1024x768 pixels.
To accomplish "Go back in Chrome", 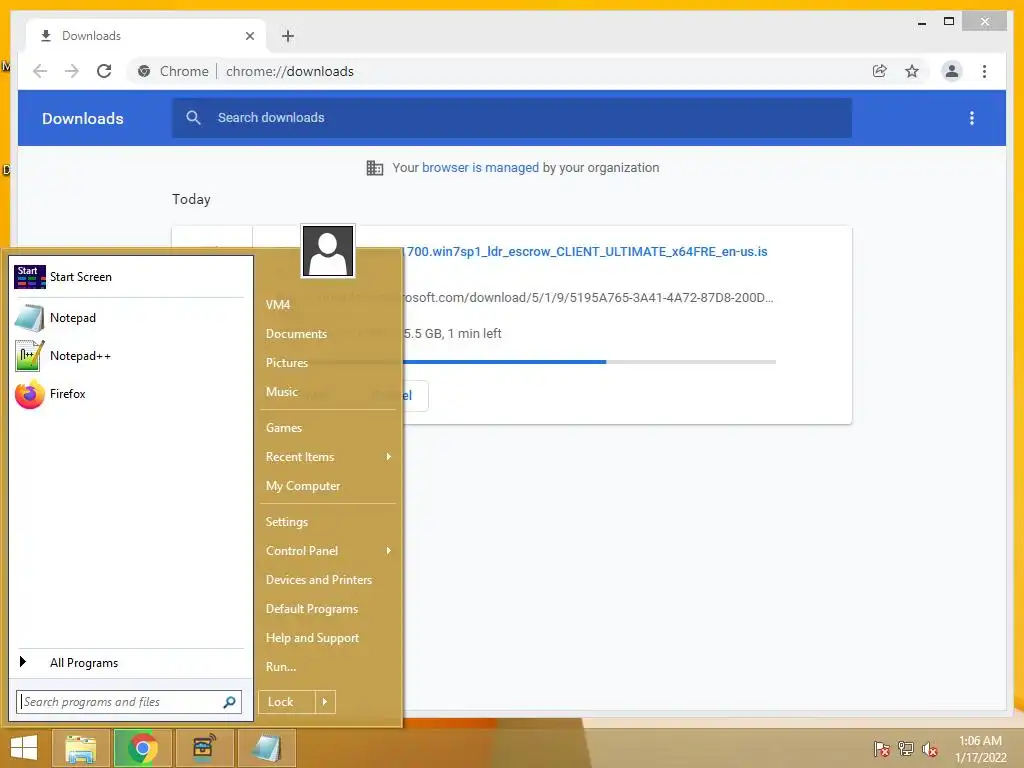I will coord(40,71).
